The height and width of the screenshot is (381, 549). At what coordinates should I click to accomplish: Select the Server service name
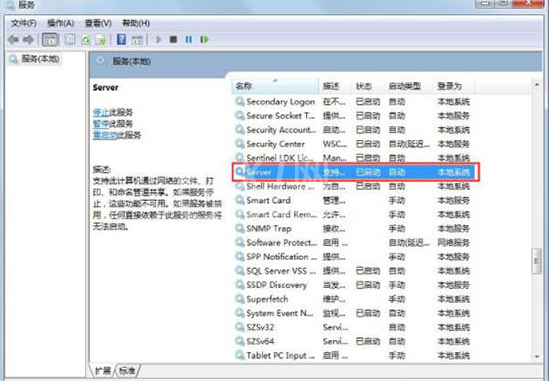point(259,172)
